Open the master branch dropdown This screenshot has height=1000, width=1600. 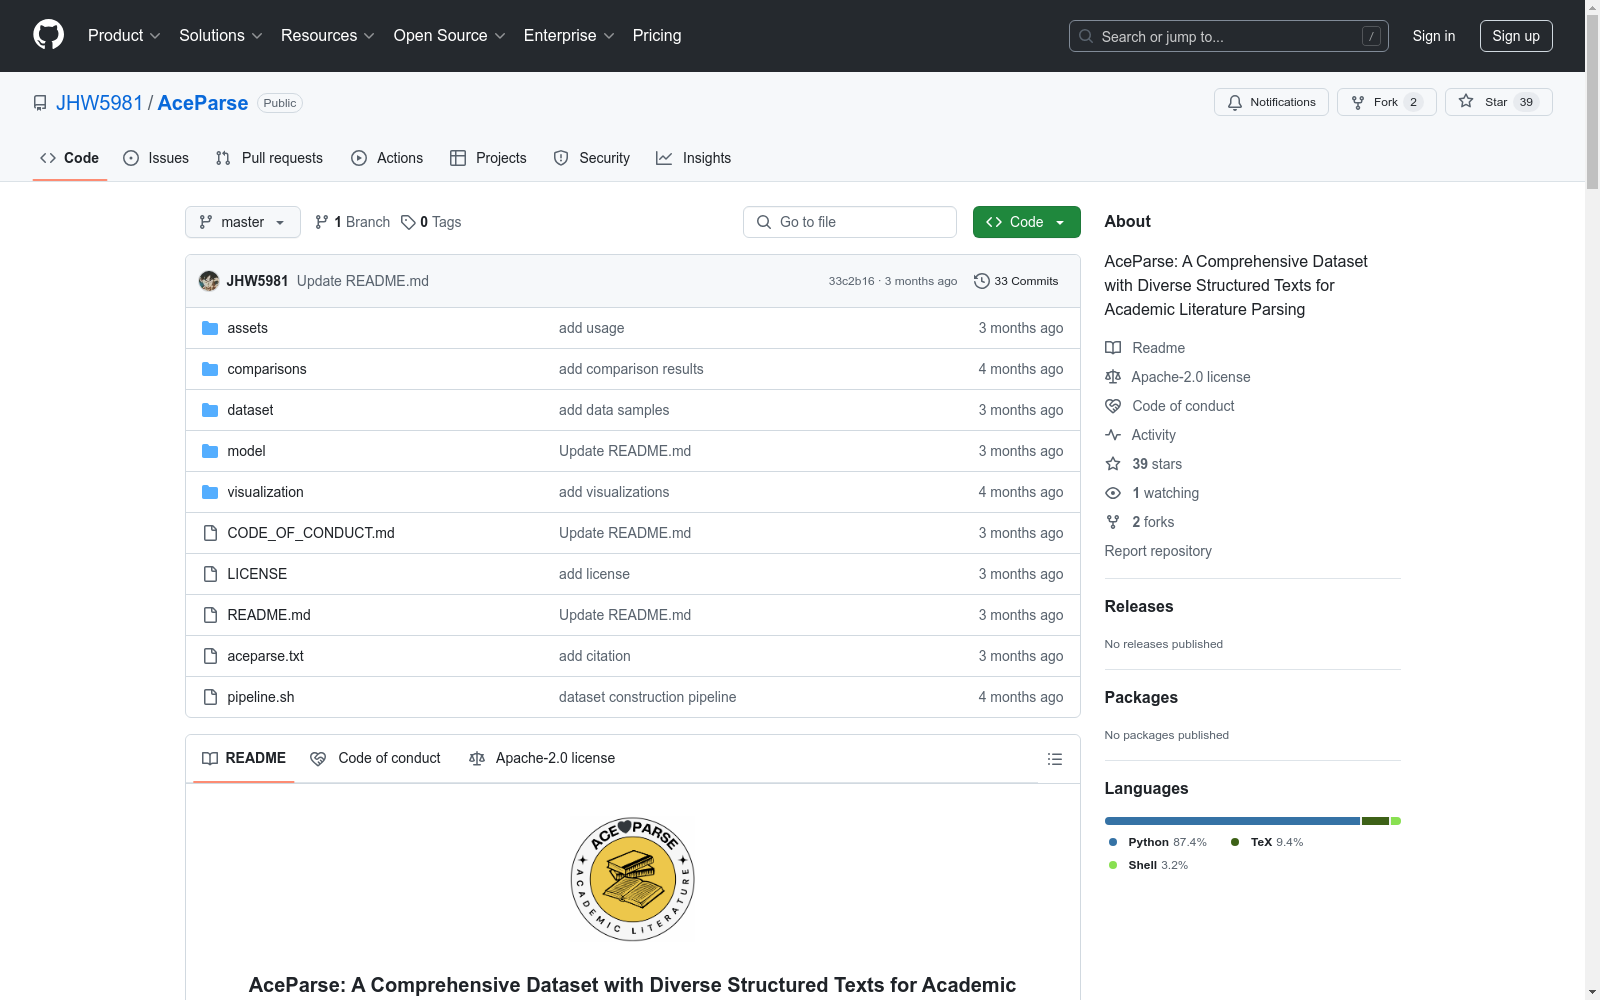tap(243, 222)
